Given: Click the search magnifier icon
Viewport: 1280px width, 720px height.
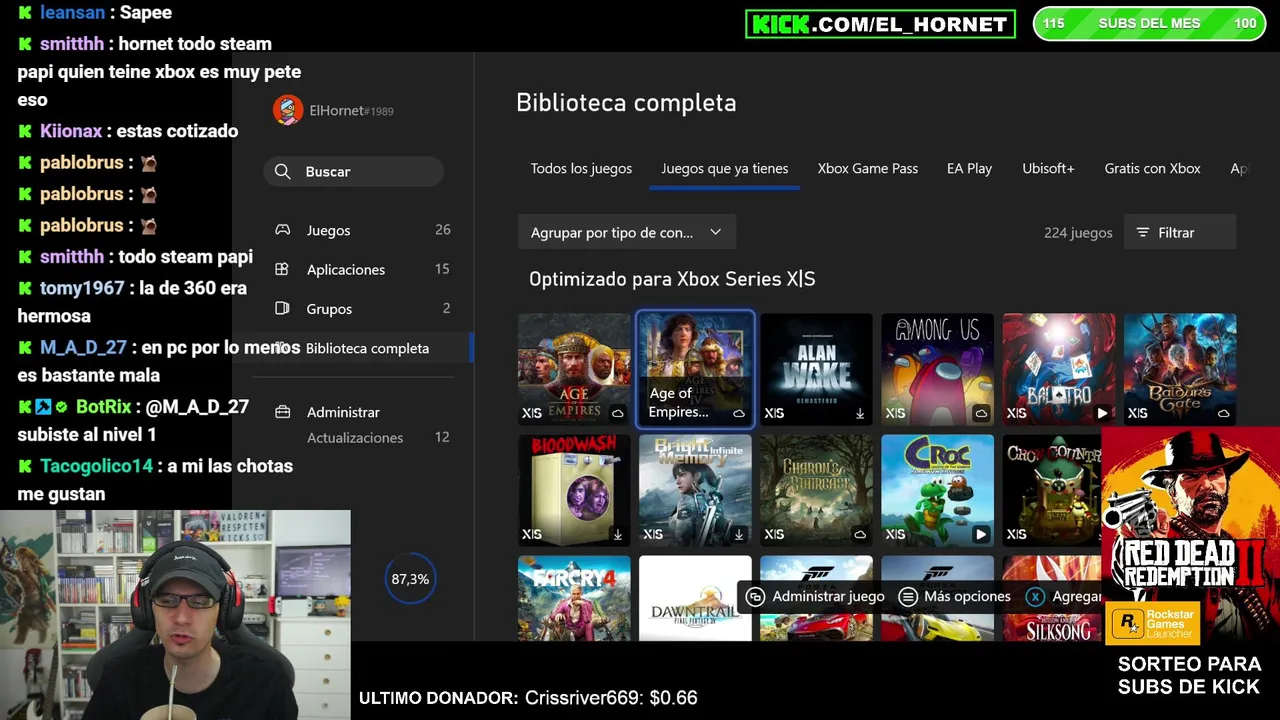Looking at the screenshot, I should click(283, 172).
